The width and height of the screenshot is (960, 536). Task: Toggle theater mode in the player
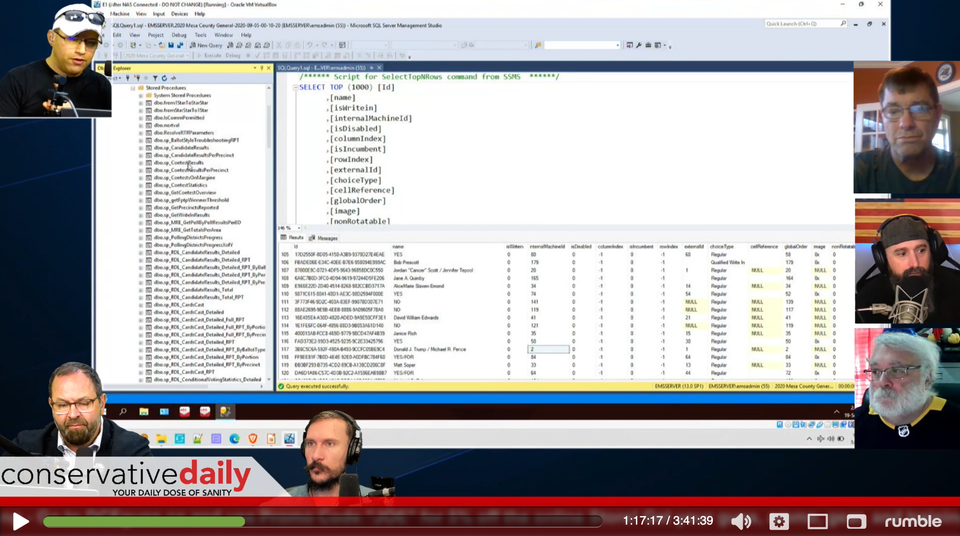click(817, 521)
